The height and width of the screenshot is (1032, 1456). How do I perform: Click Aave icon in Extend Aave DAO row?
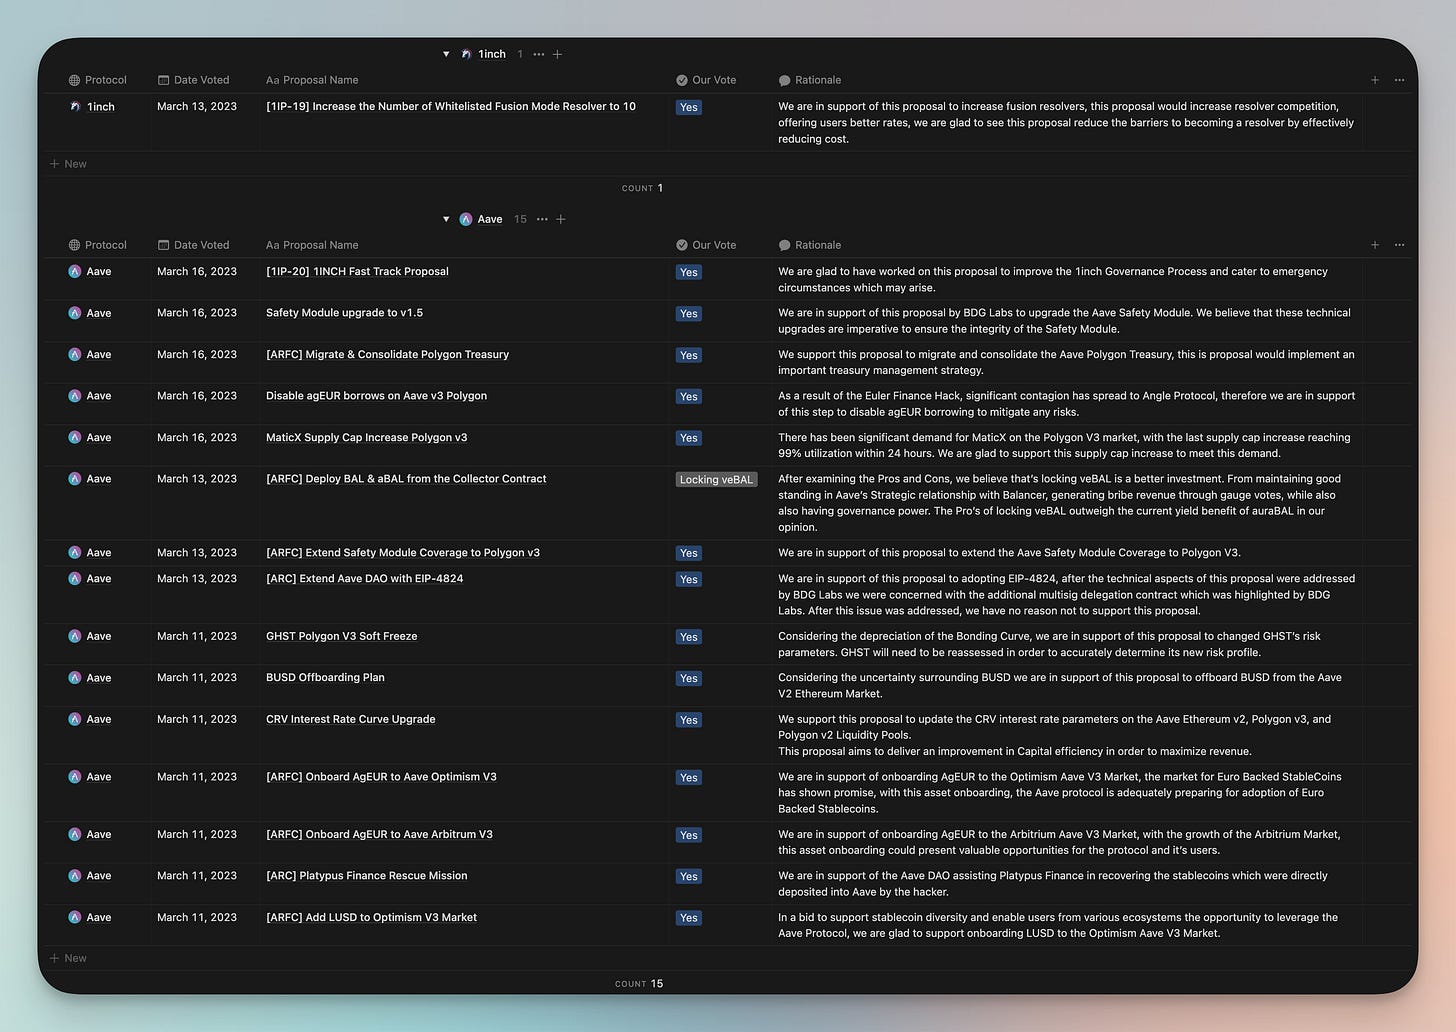[x=75, y=579]
